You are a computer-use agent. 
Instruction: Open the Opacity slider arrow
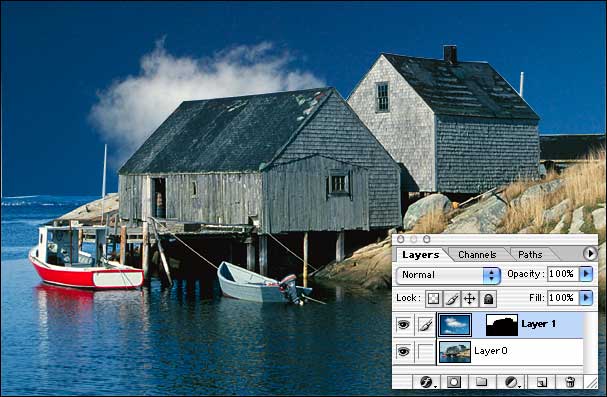click(586, 274)
